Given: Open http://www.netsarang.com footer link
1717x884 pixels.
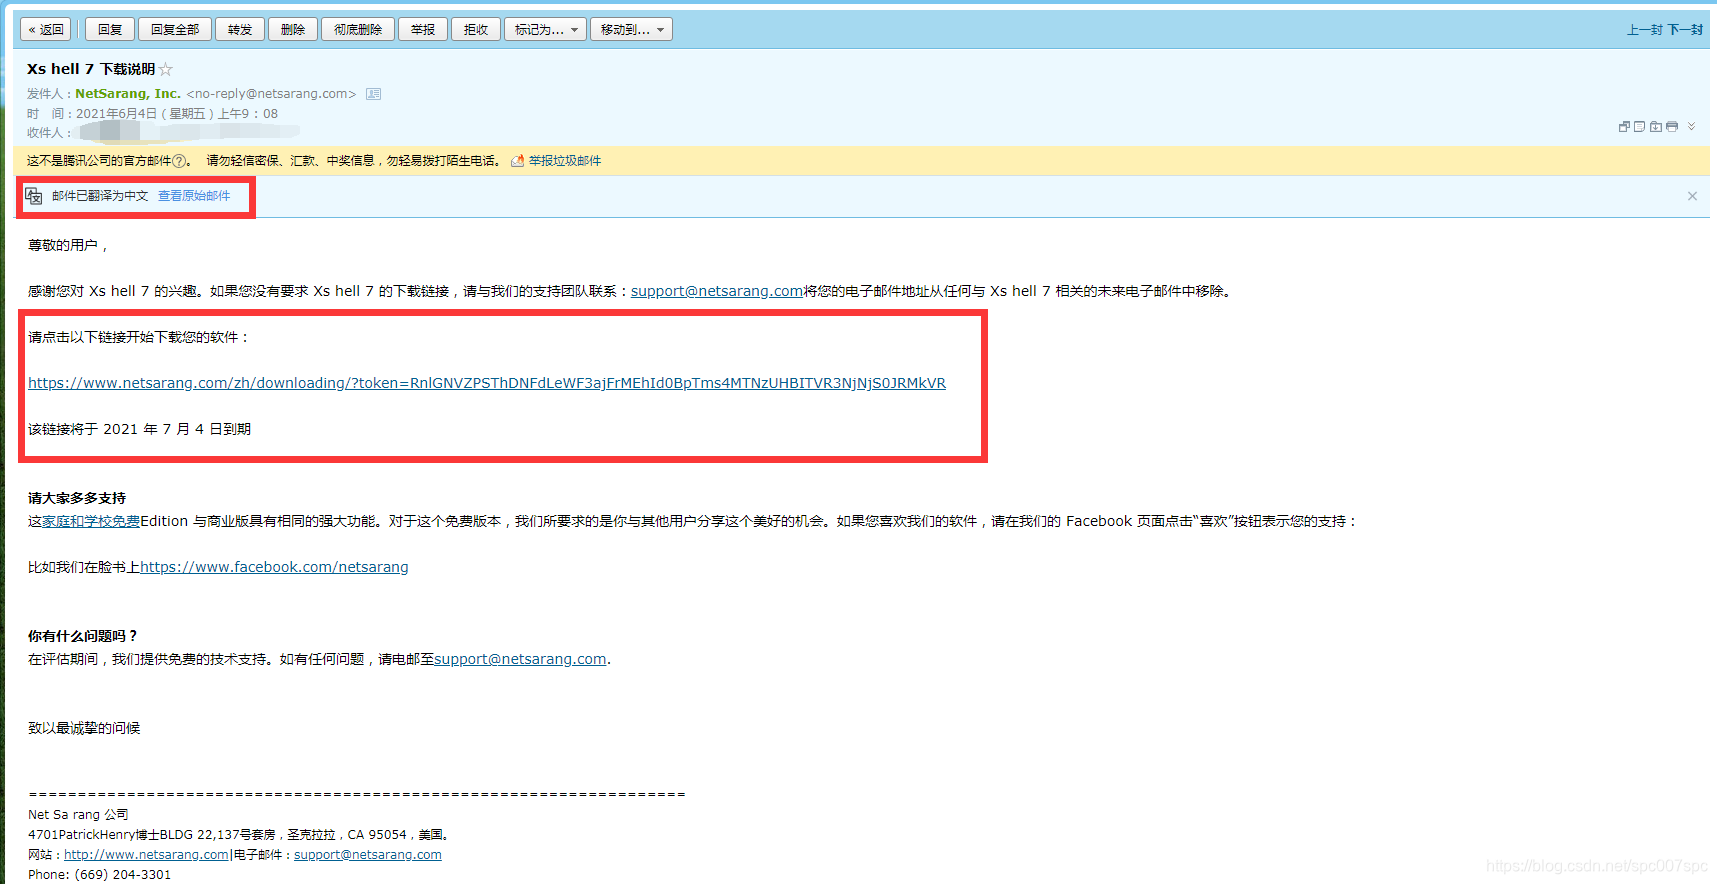Looking at the screenshot, I should pos(146,855).
